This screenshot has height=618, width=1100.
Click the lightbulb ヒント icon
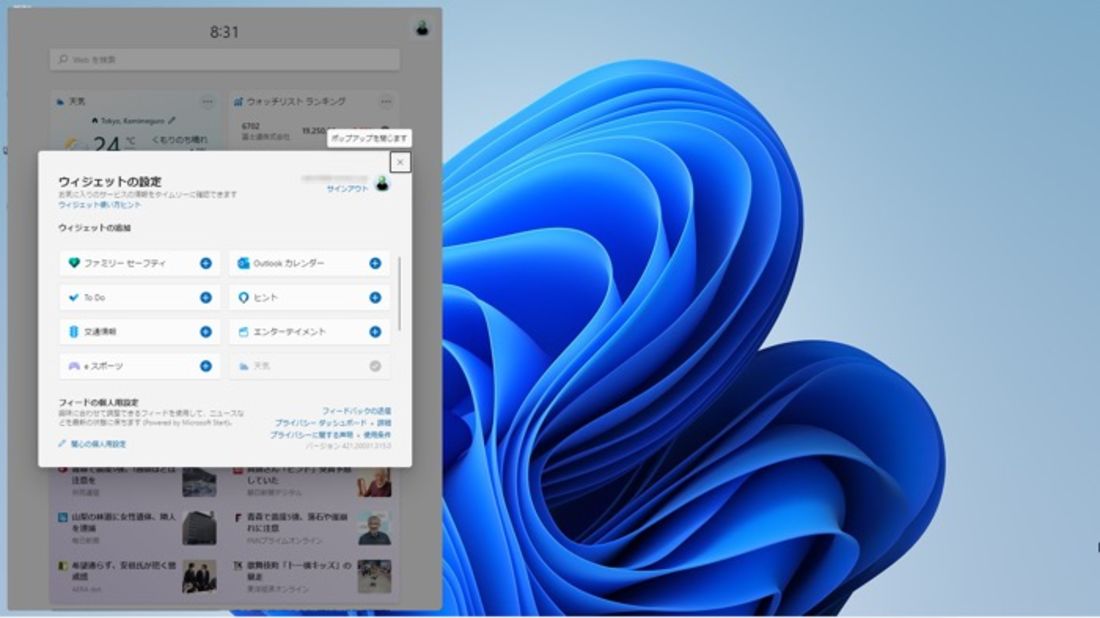[243, 297]
